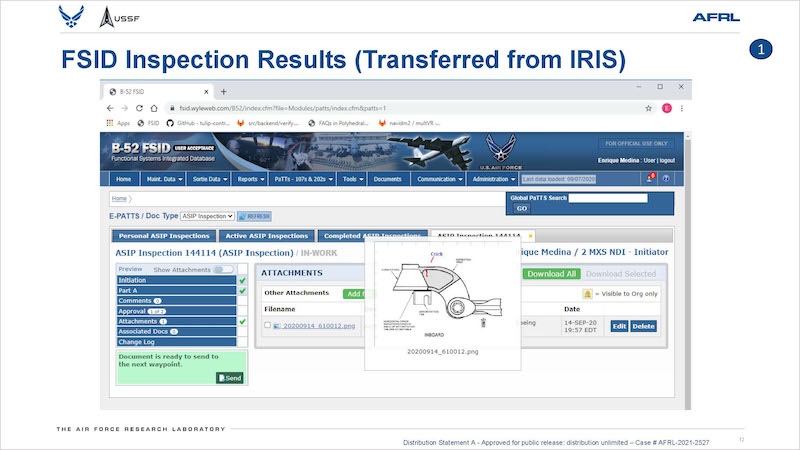This screenshot has height=450, width=800.
Task: Open the Attachments section in the sidebar
Action: (177, 321)
